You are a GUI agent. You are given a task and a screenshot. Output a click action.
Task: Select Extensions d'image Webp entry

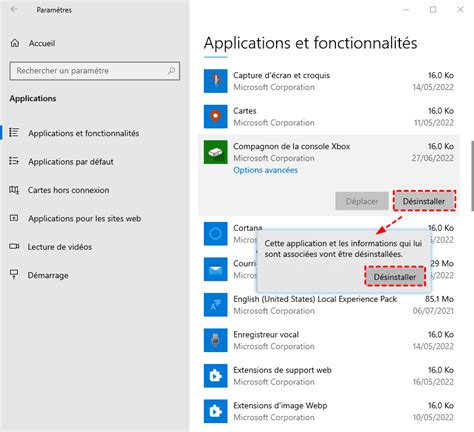pos(280,406)
